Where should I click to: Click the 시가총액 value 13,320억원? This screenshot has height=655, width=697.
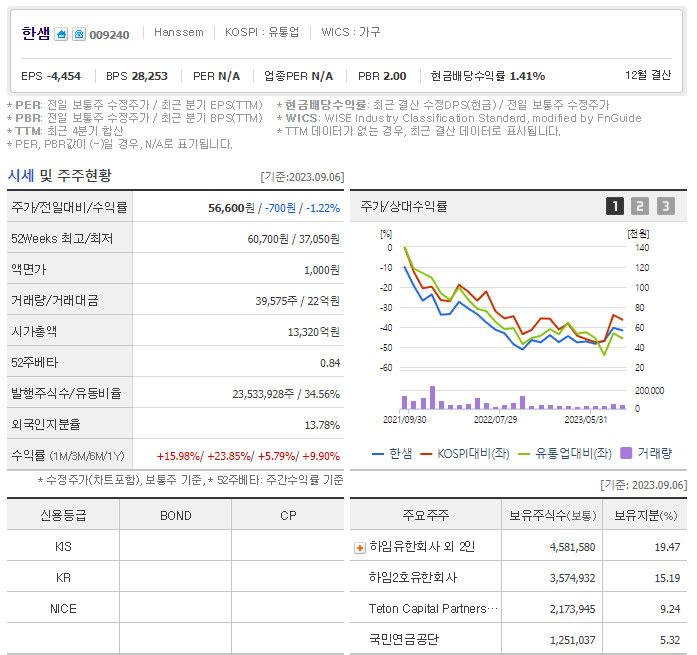[313, 332]
